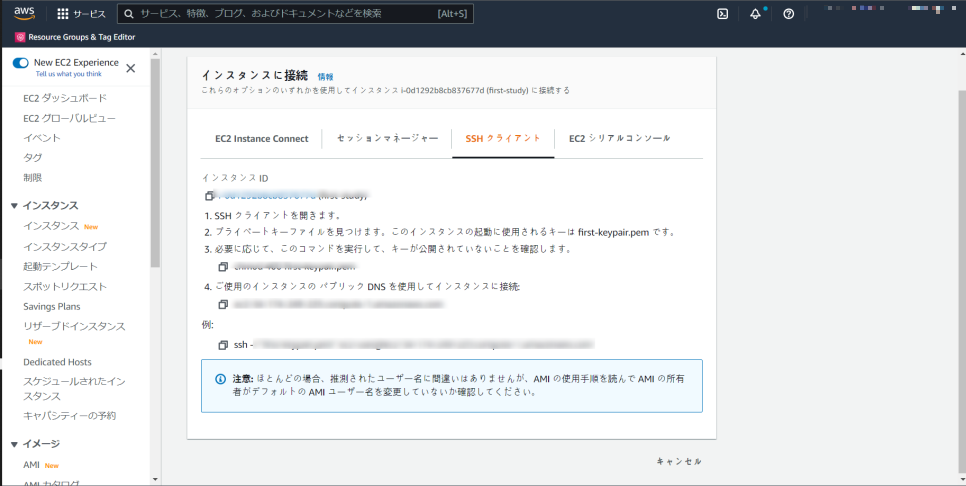Toggle the New EC2 Experience switch

click(20, 63)
